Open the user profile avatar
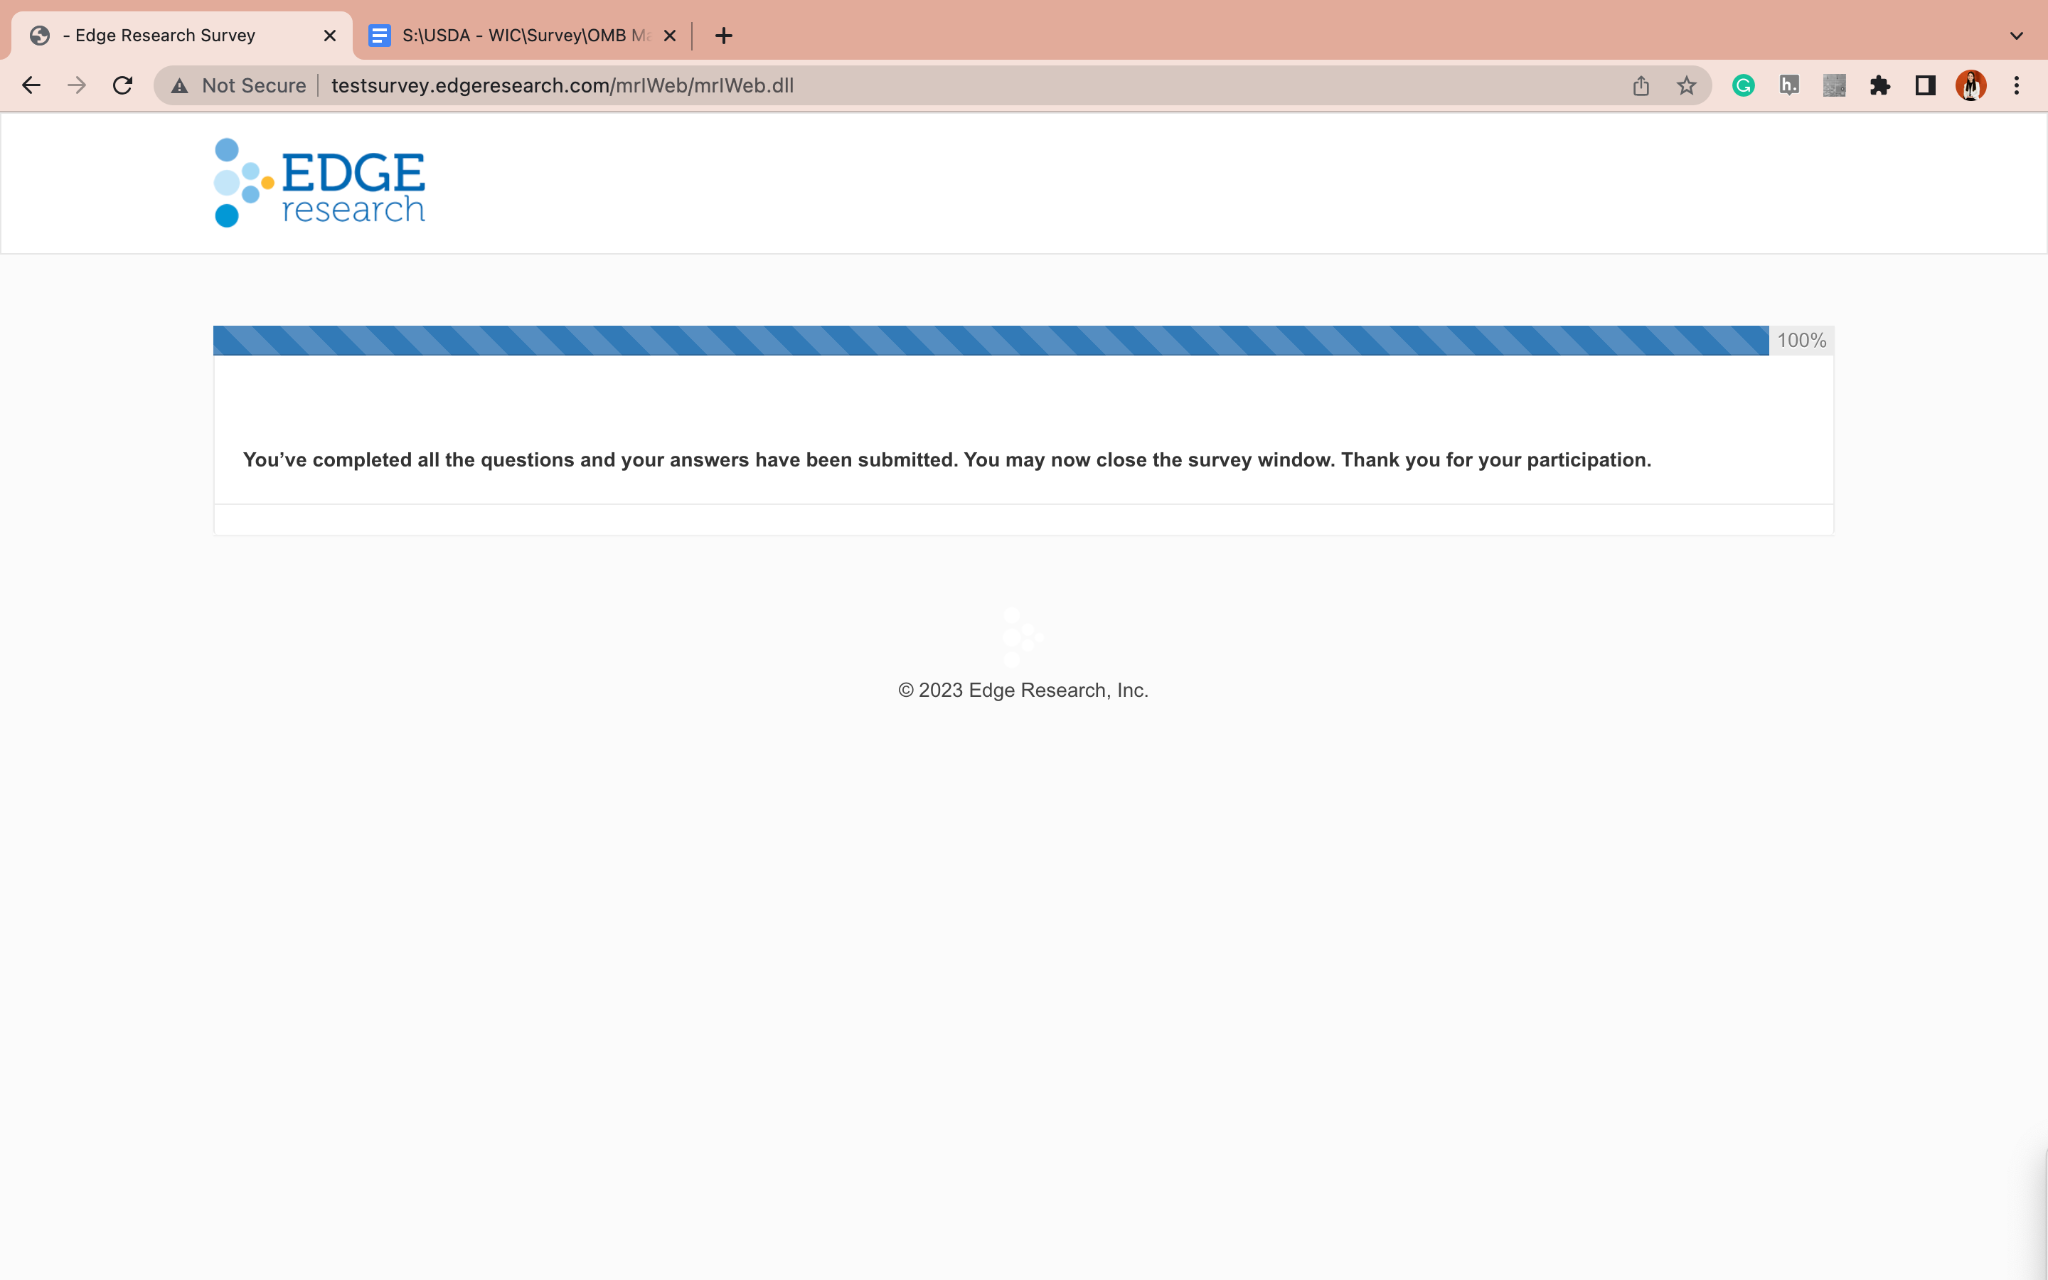This screenshot has width=2048, height=1280. point(1970,86)
